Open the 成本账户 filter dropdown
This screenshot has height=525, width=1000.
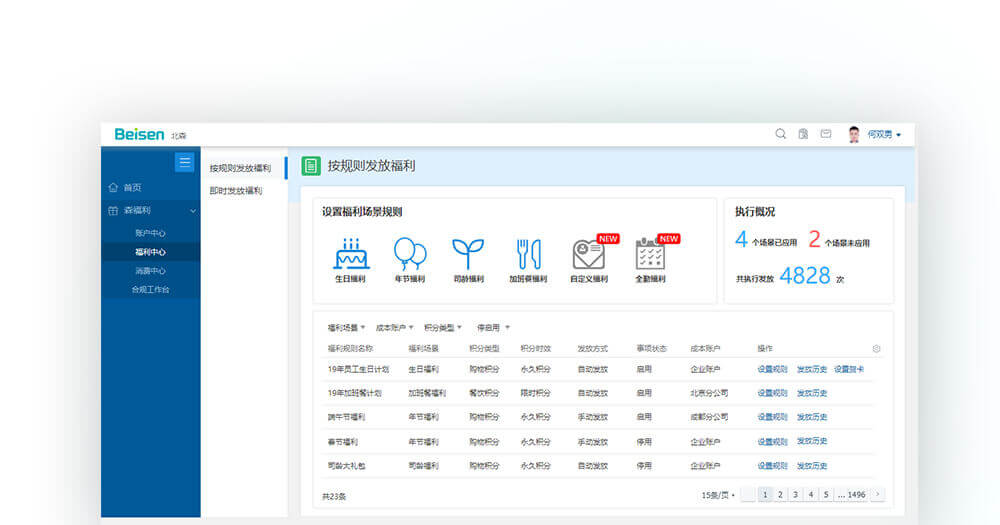(x=394, y=328)
